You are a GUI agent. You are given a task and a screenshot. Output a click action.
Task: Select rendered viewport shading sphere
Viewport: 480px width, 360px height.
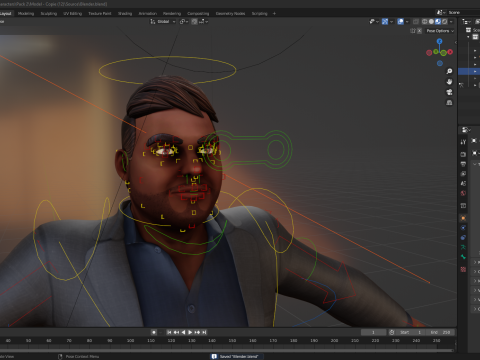click(444, 21)
